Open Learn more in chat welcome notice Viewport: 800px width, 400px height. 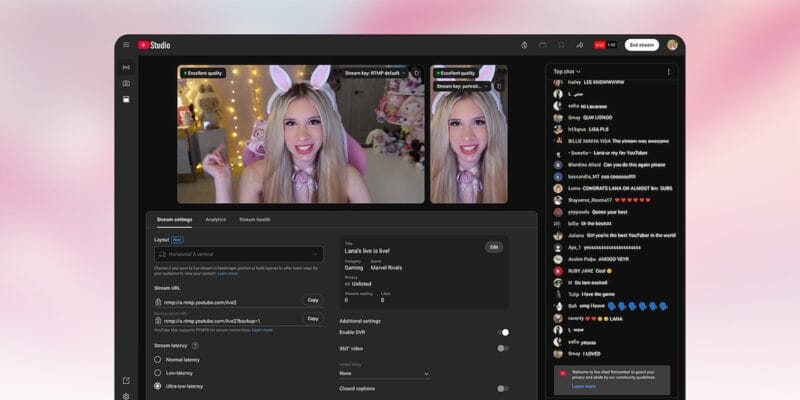point(583,386)
